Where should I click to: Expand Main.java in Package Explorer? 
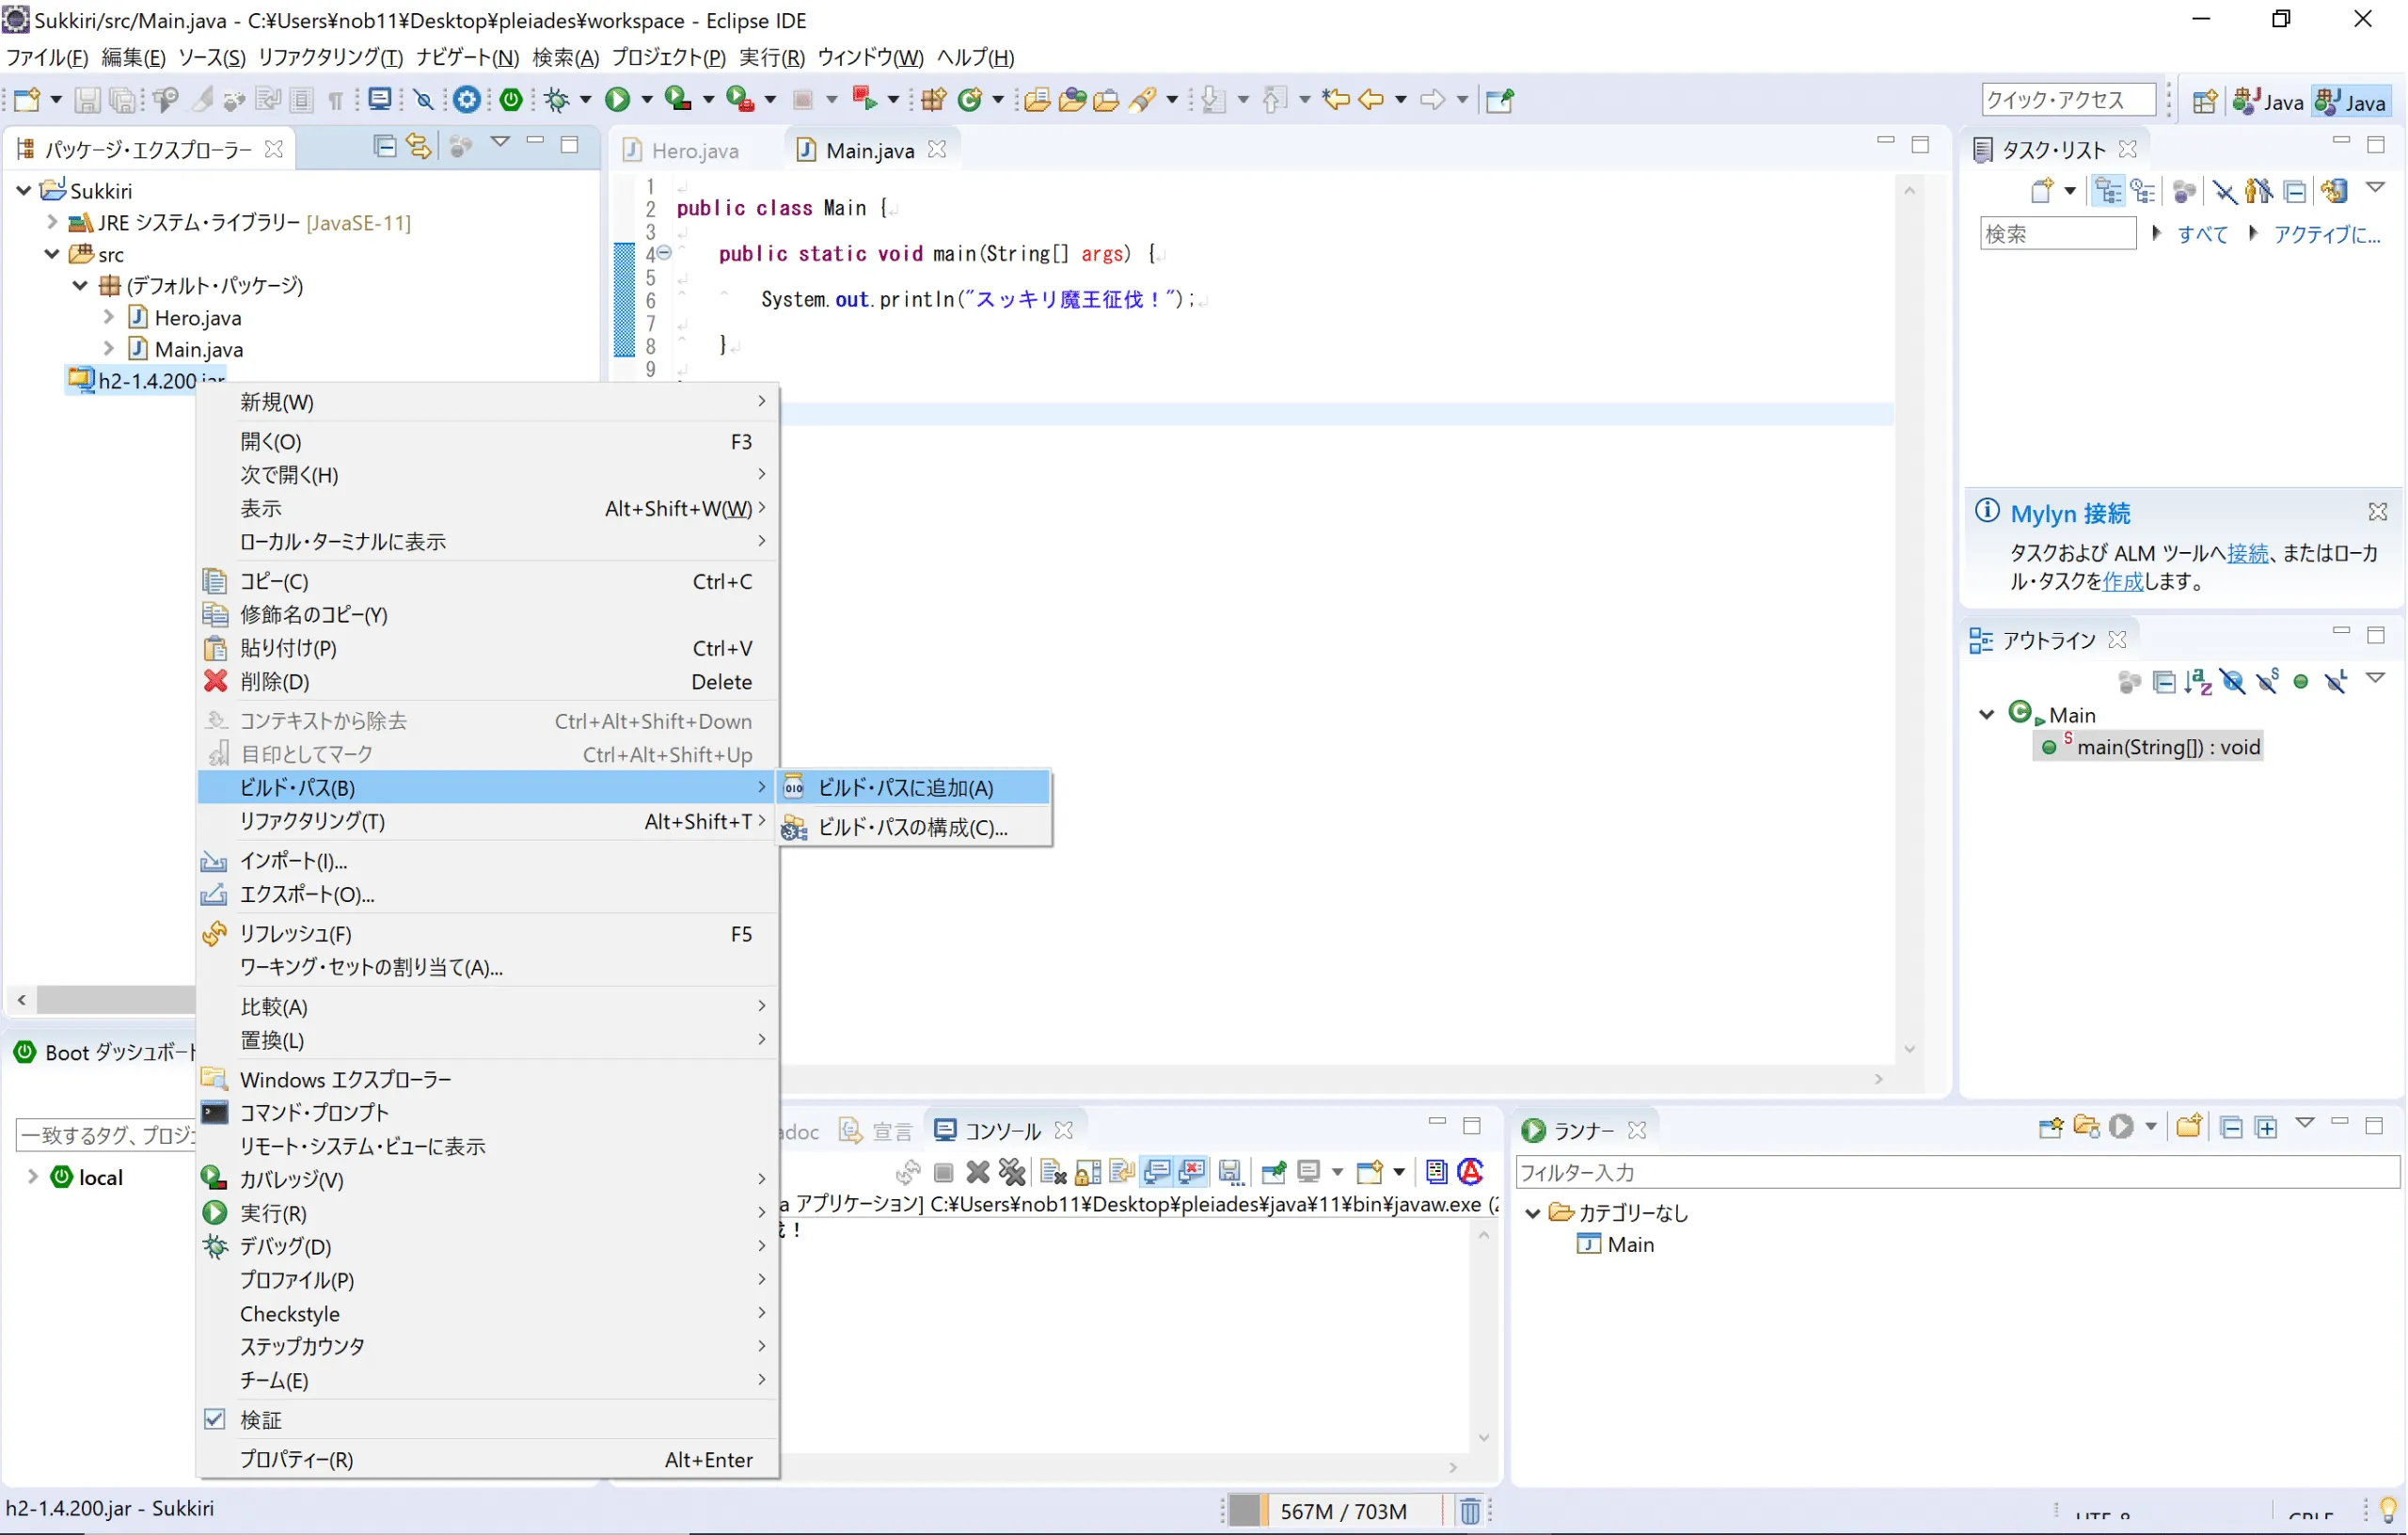109,349
